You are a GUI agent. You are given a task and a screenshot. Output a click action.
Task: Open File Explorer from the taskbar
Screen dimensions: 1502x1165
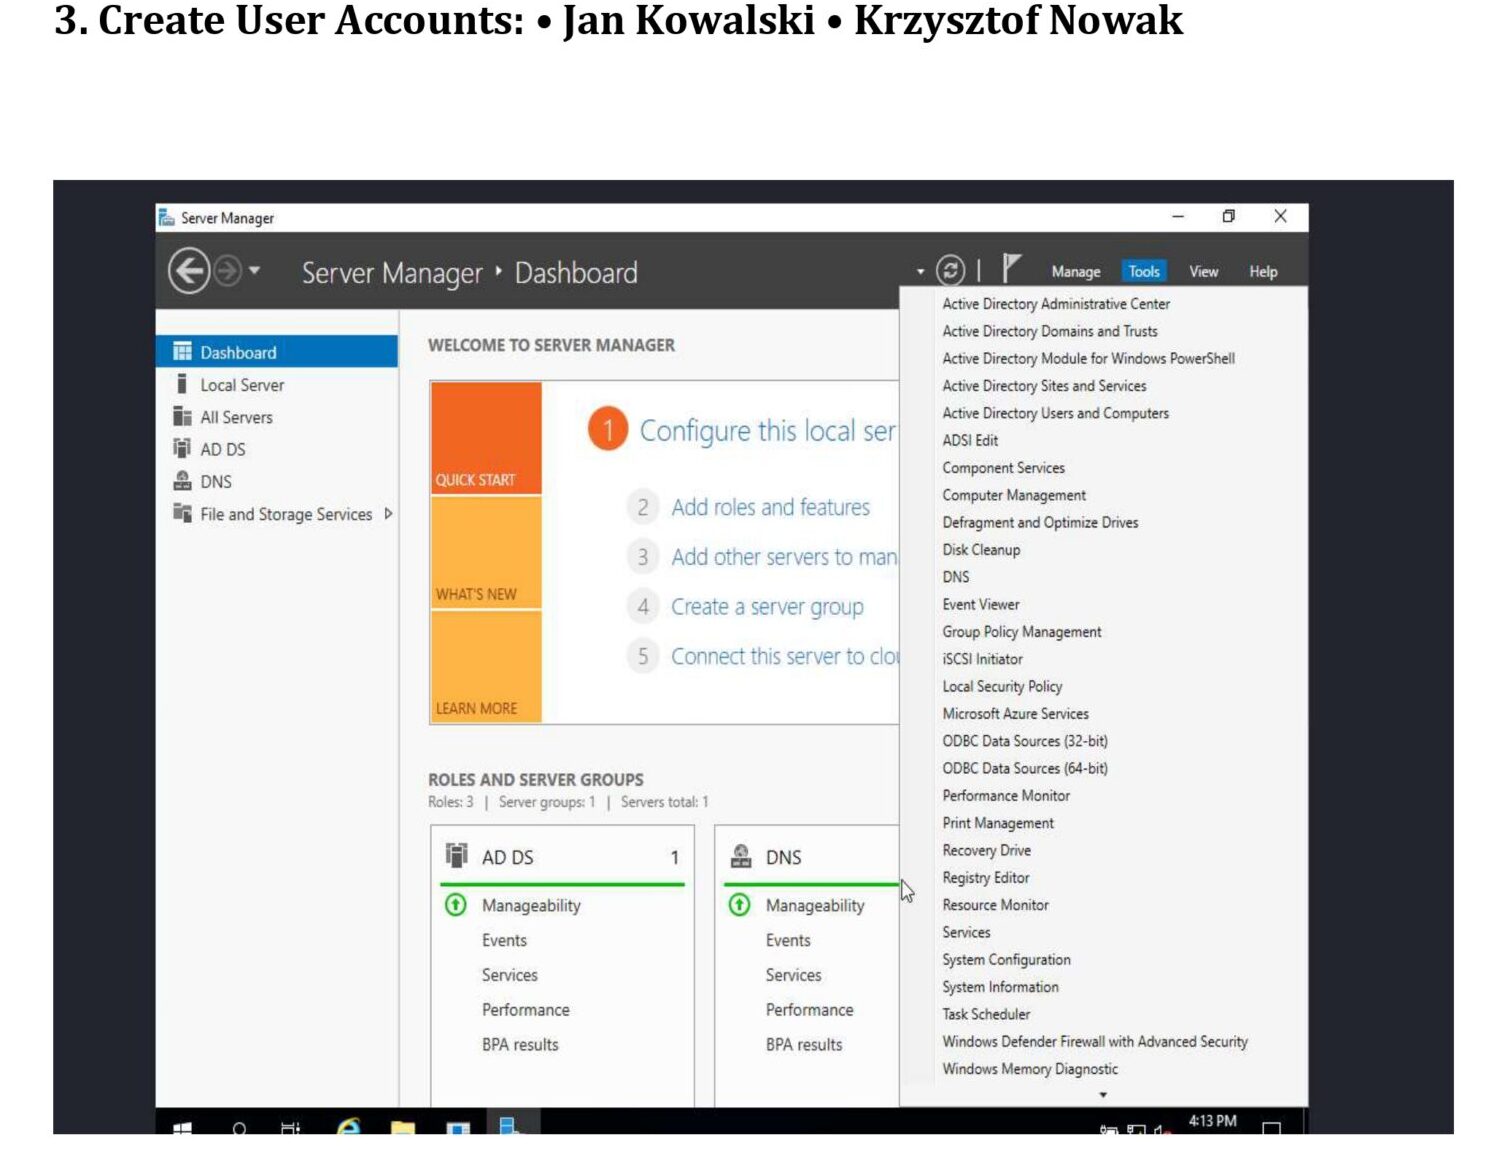[403, 1127]
